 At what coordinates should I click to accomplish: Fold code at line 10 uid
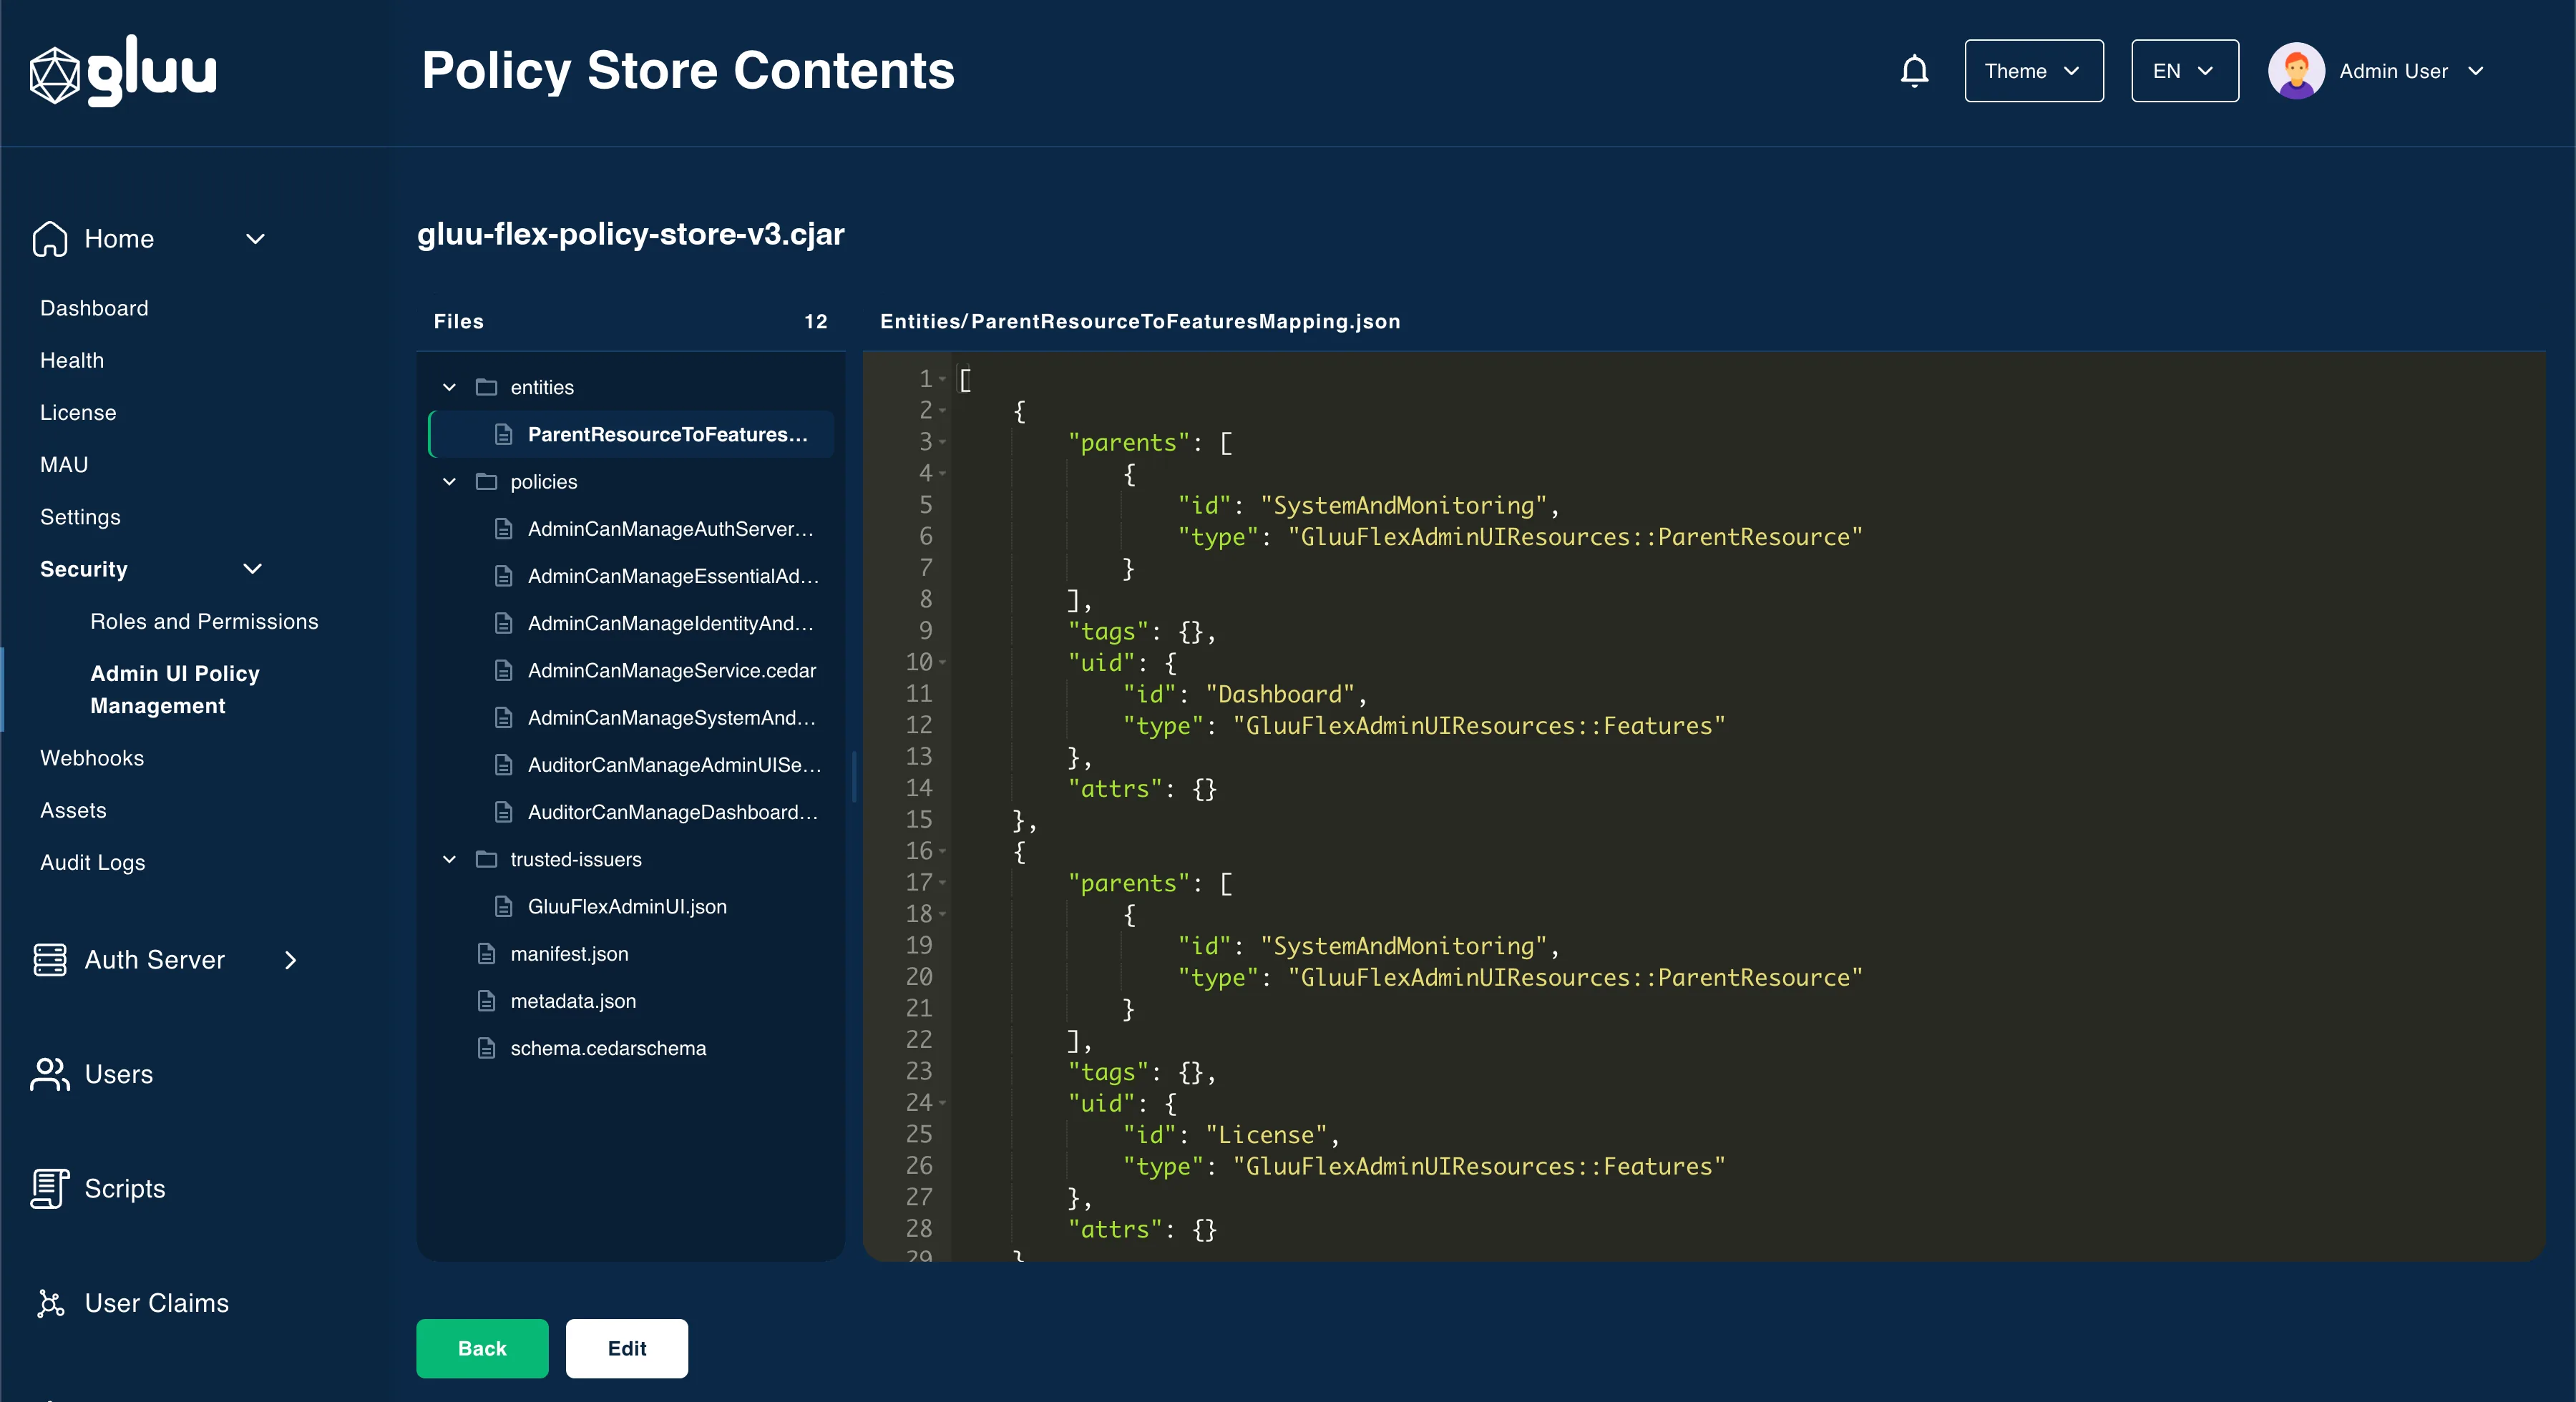pyautogui.click(x=942, y=662)
